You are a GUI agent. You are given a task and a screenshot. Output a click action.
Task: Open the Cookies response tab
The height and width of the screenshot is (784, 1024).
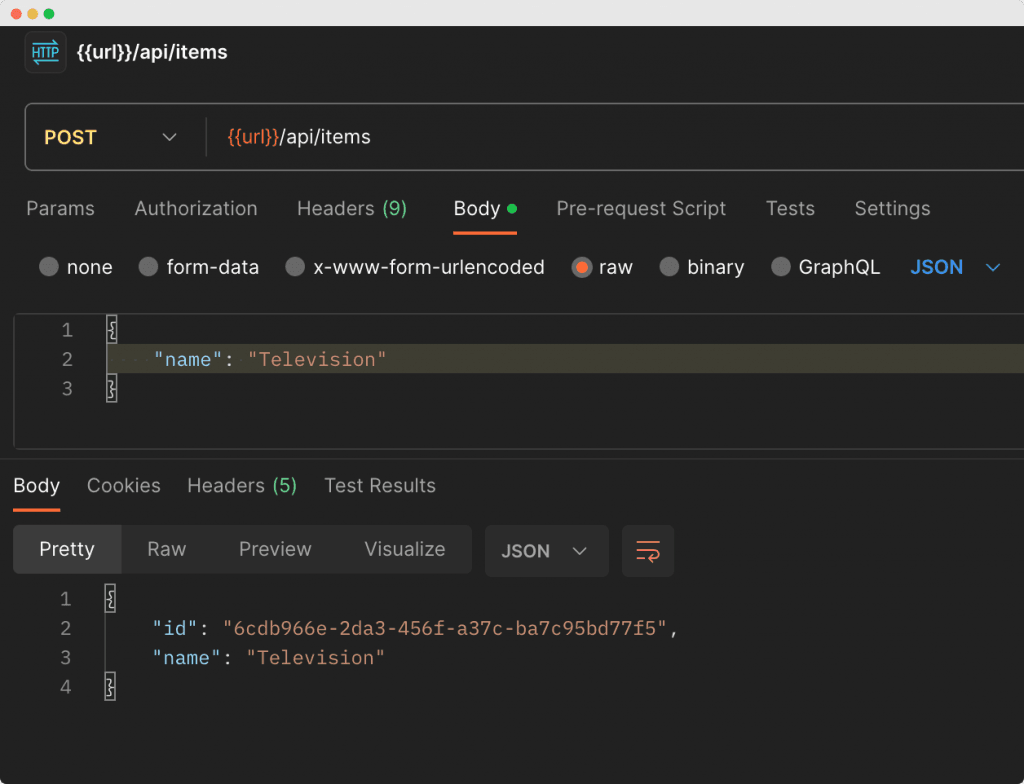(x=123, y=486)
